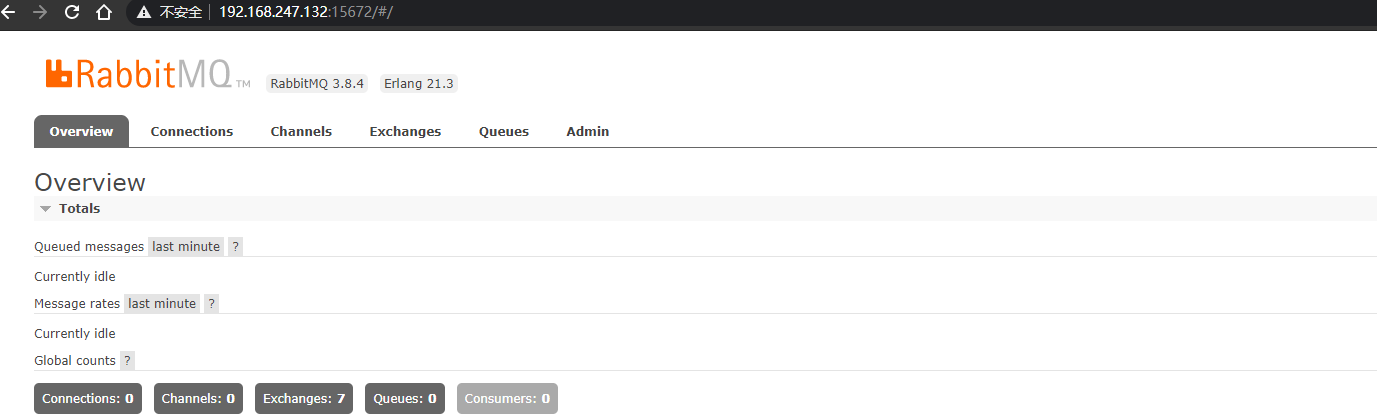The image size is (1377, 417).
Task: Go to browser home page icon
Action: [103, 12]
